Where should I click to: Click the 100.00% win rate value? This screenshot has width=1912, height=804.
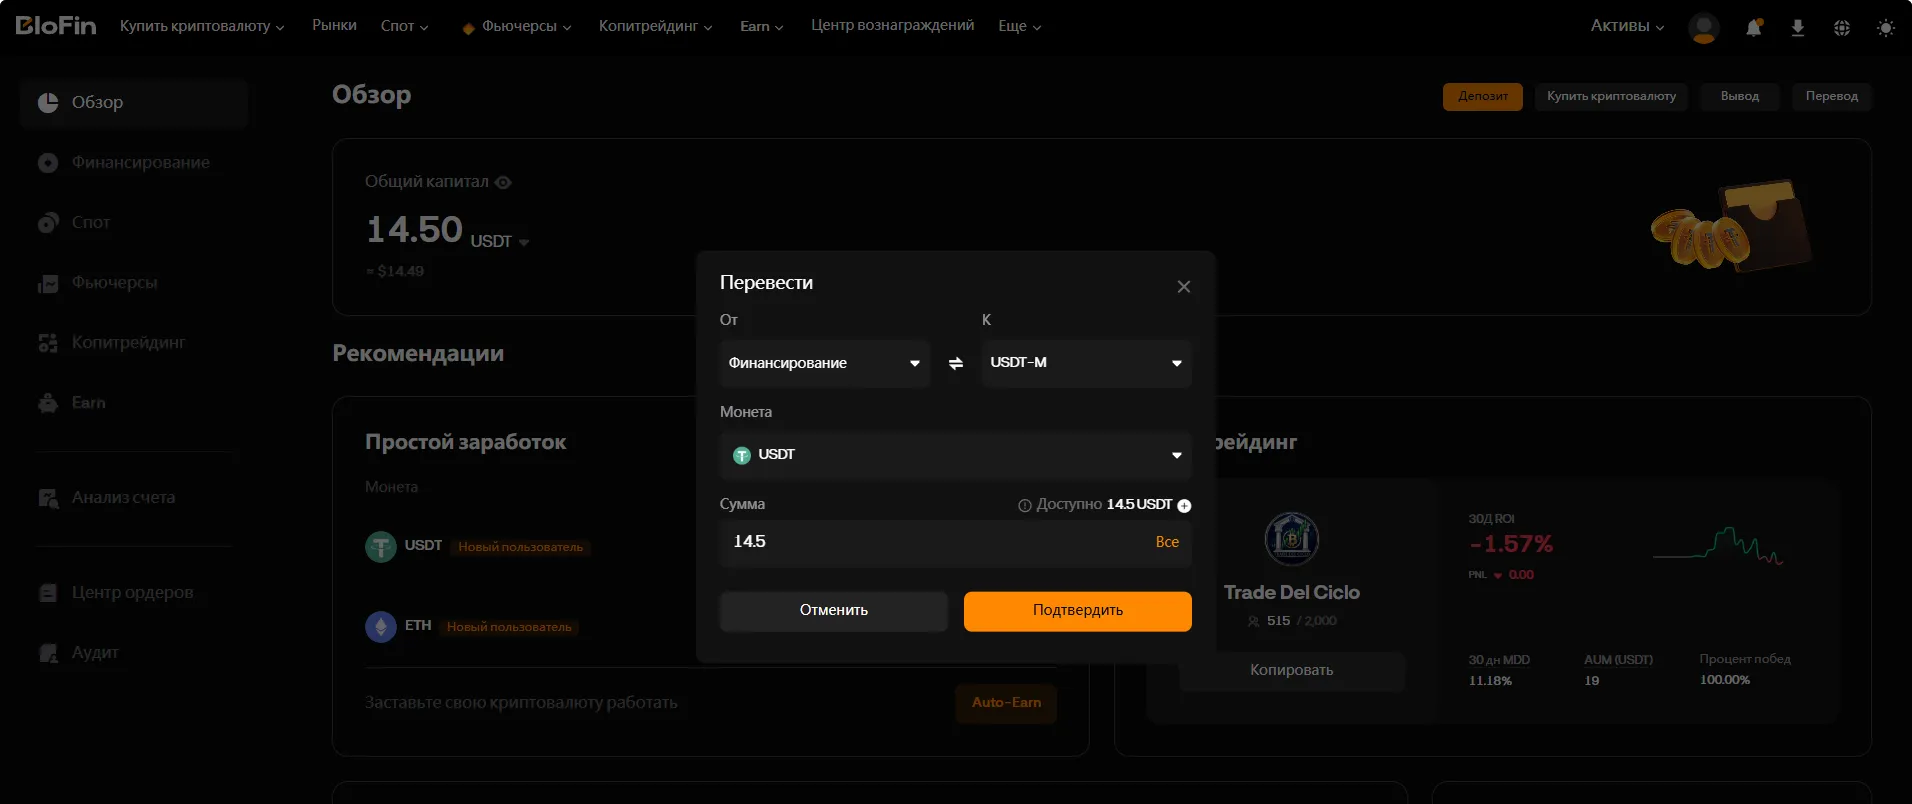[1725, 680]
